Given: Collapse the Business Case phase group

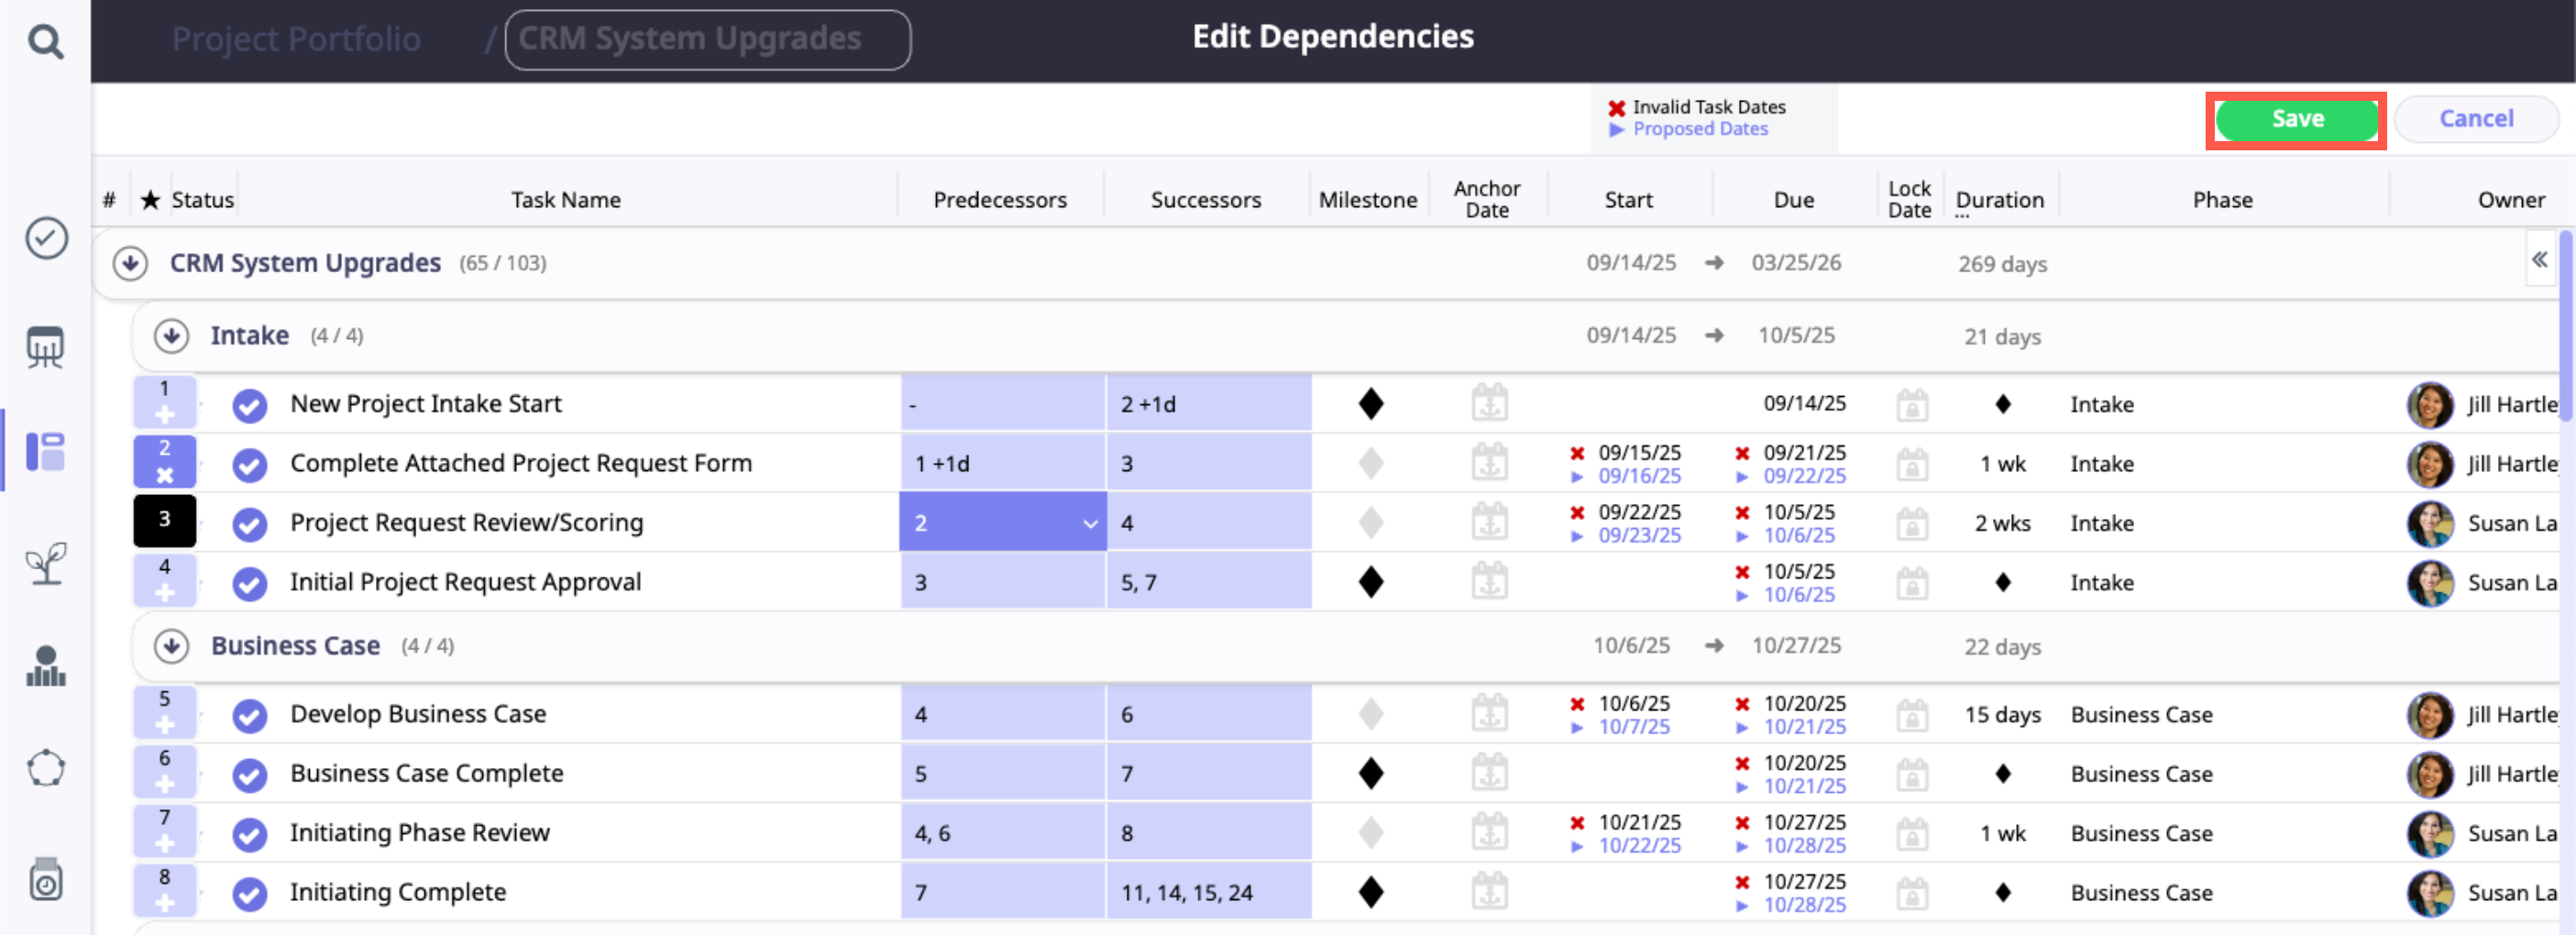Looking at the screenshot, I should [172, 647].
